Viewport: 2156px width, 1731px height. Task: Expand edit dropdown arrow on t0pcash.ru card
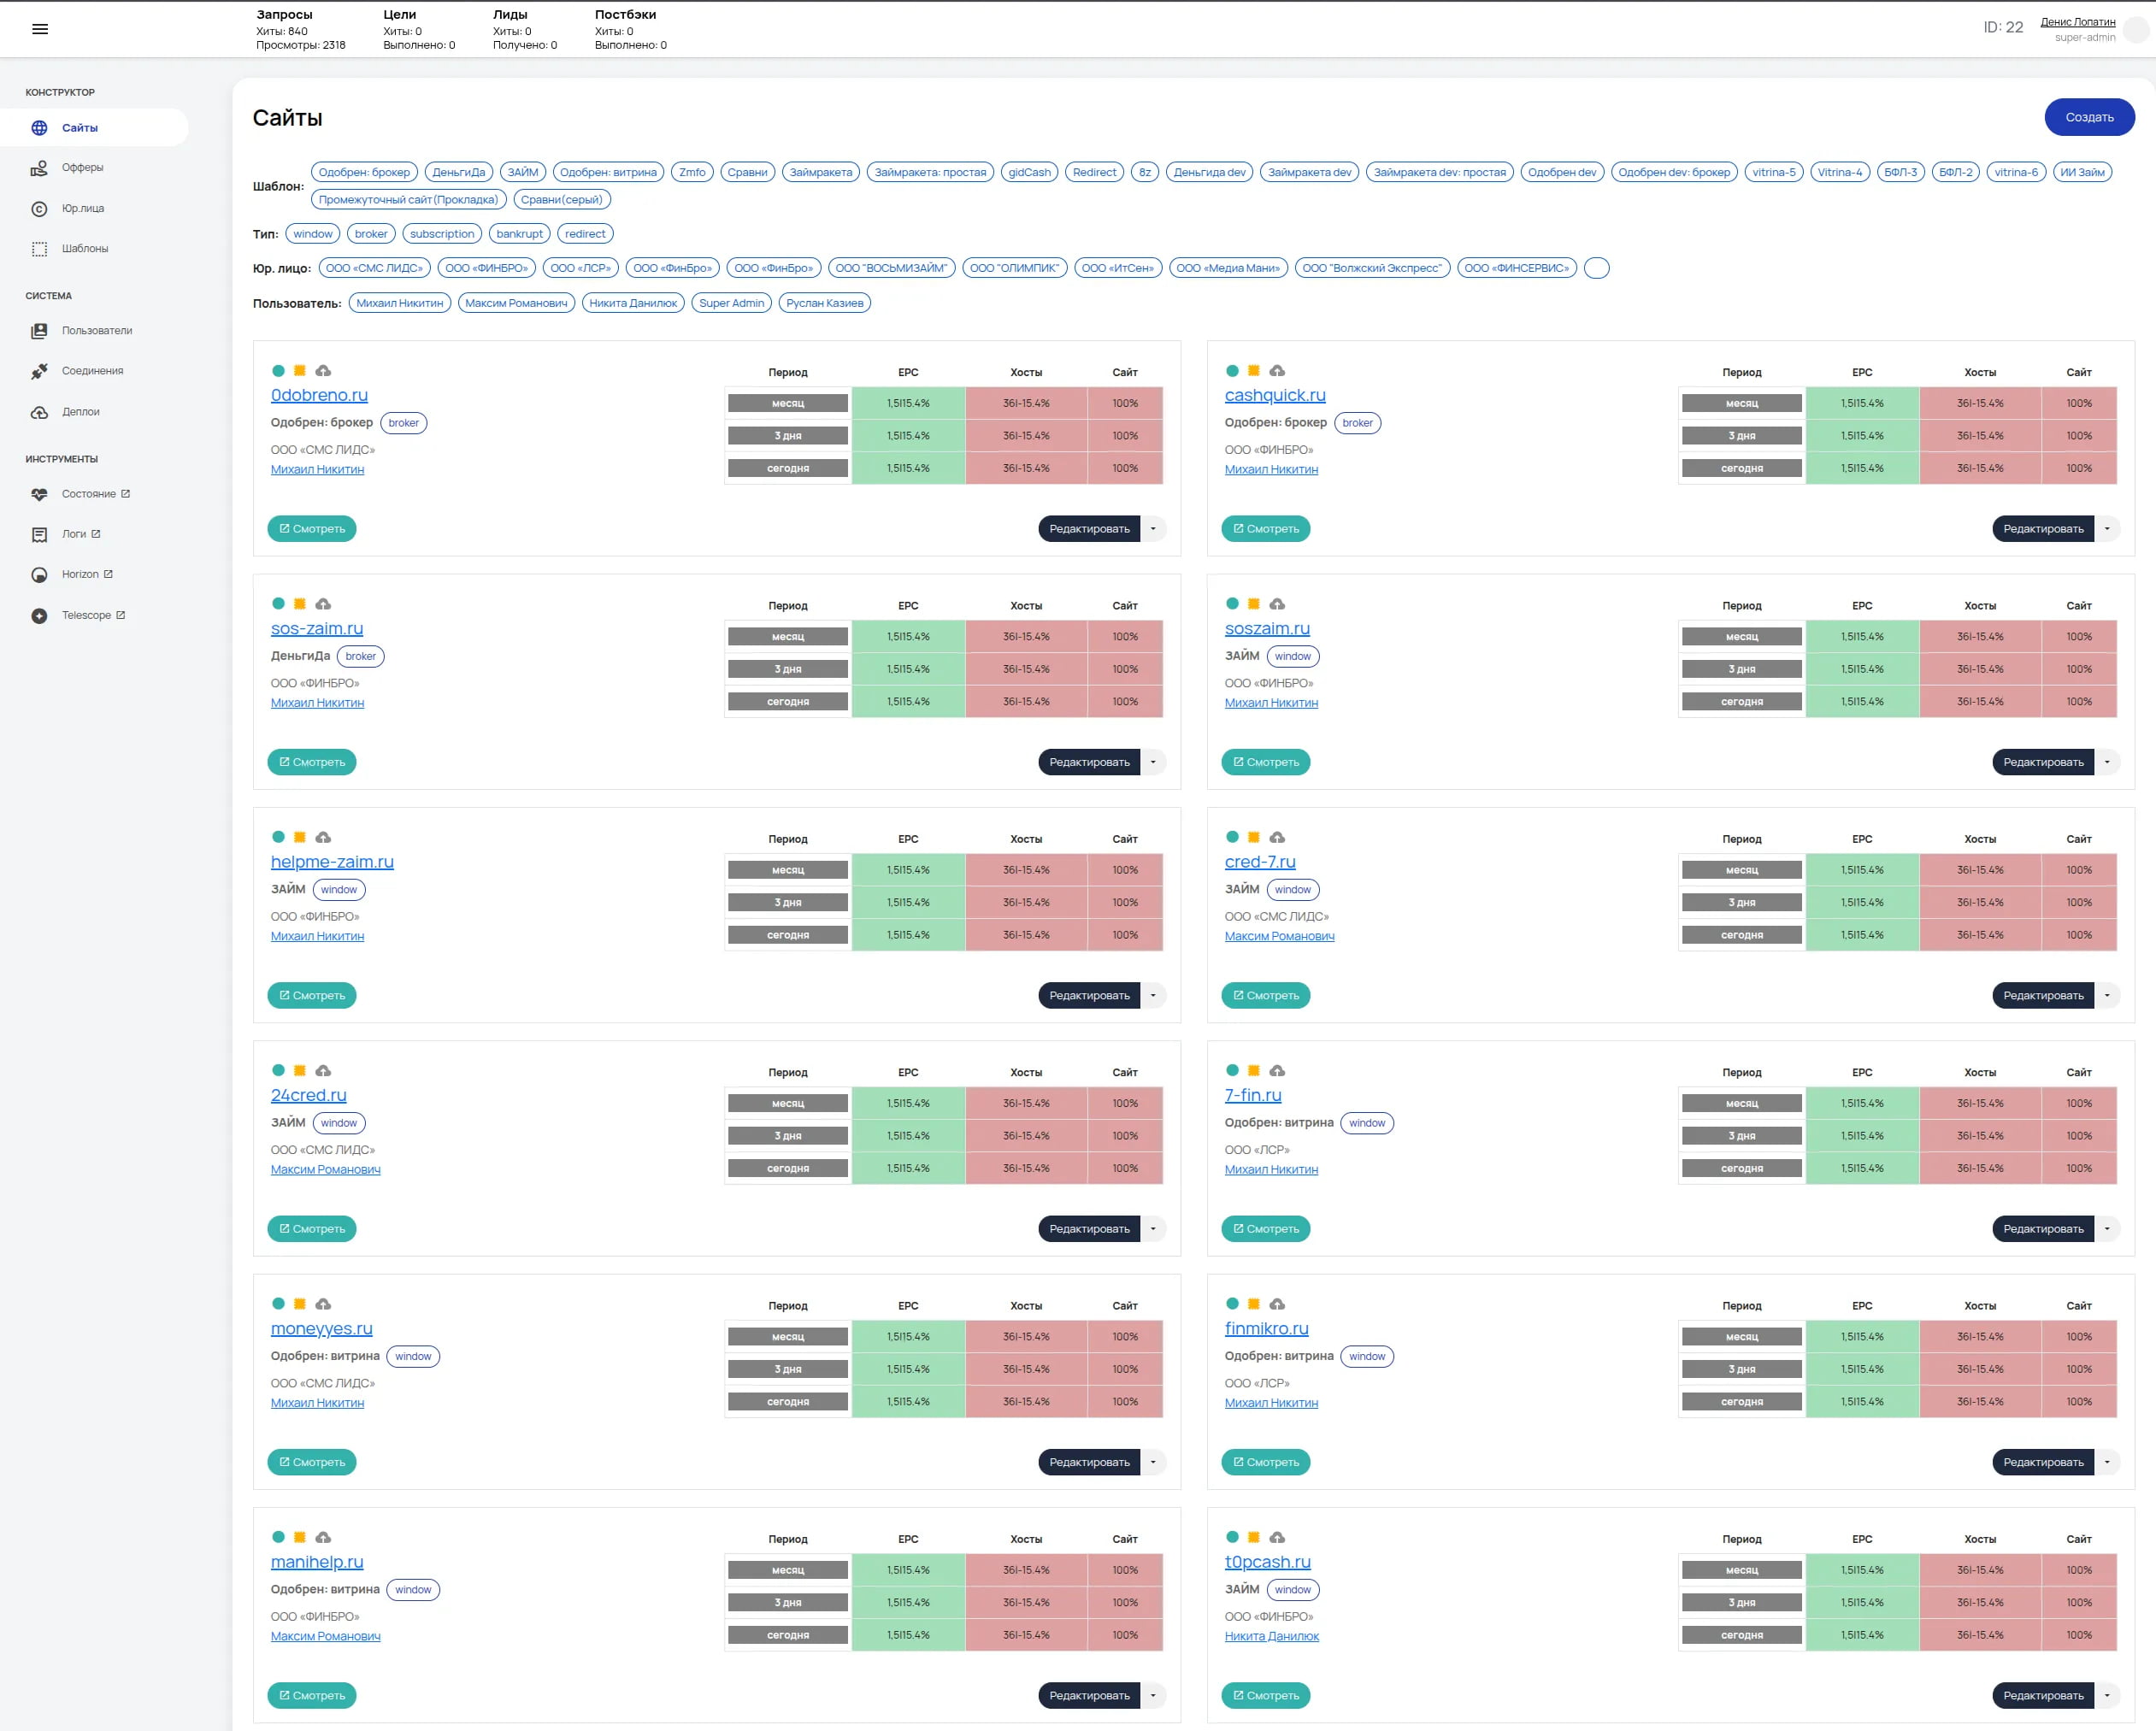(2107, 1695)
